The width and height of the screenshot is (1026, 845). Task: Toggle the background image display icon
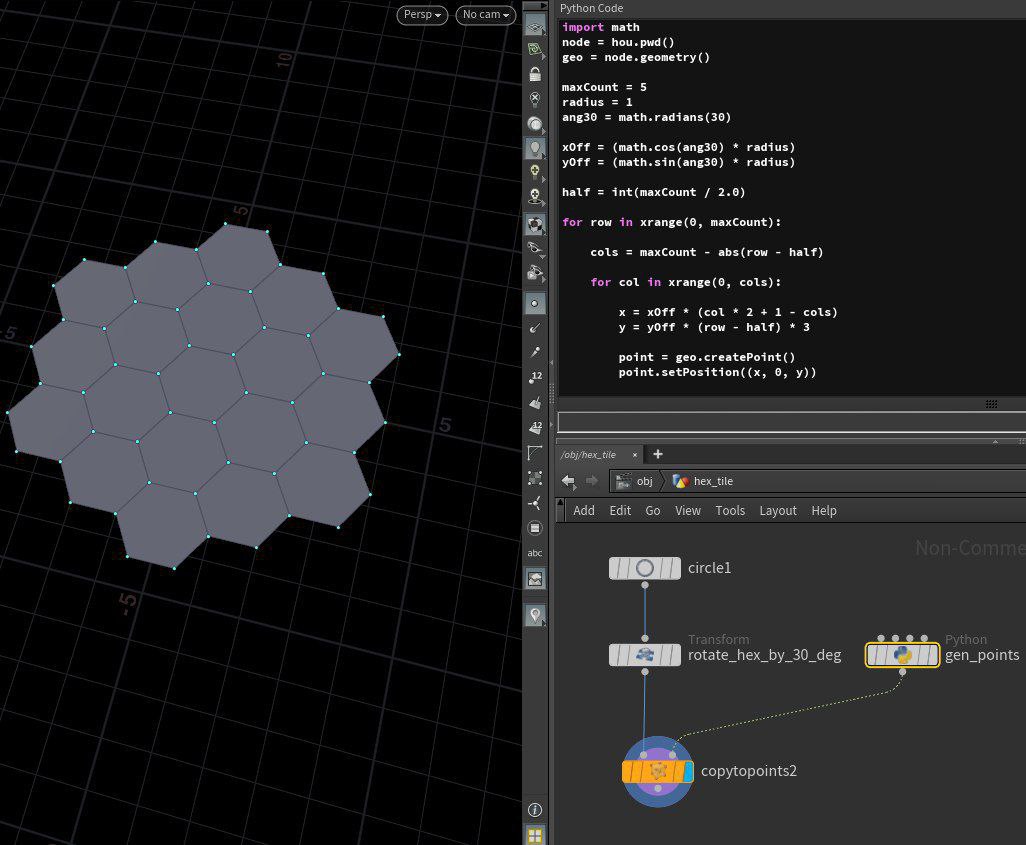click(x=535, y=579)
